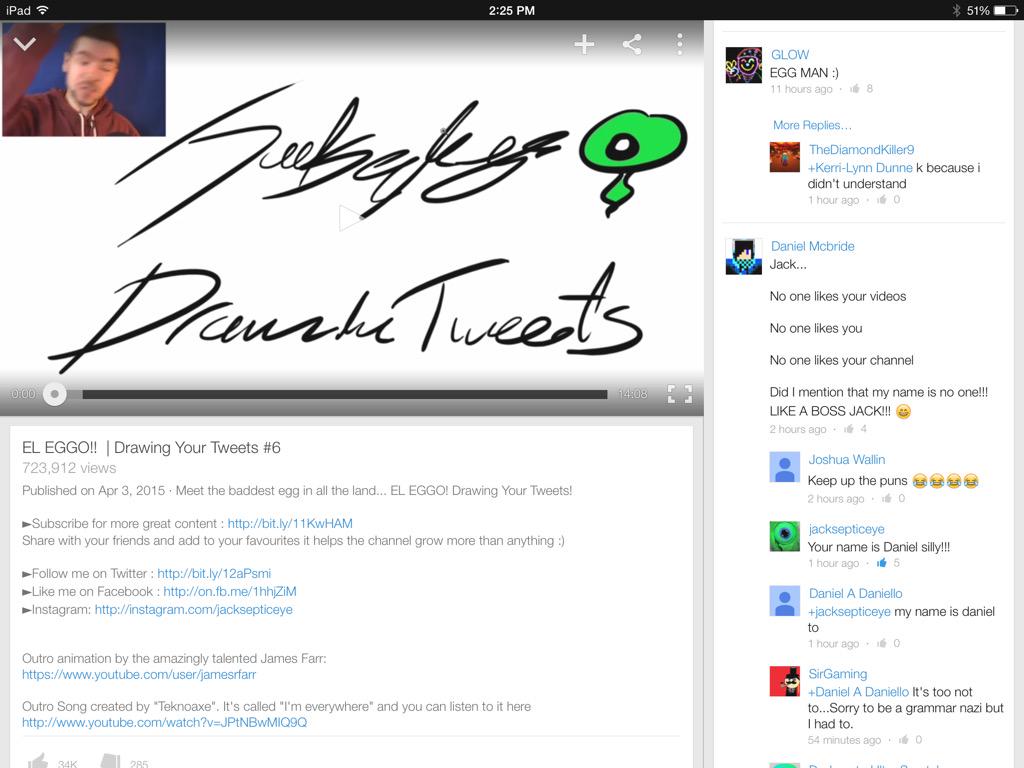
Task: Open Daniel Mcbride's avatar
Action: pyautogui.click(x=743, y=256)
